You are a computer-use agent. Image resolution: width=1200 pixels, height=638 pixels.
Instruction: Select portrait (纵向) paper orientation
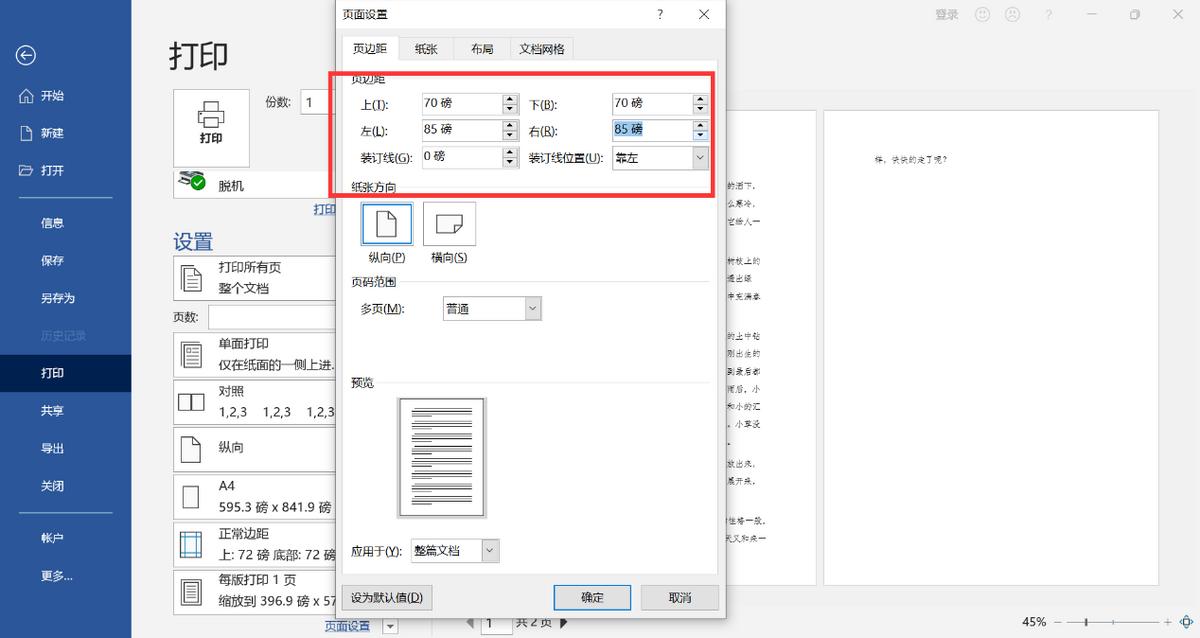pos(386,222)
